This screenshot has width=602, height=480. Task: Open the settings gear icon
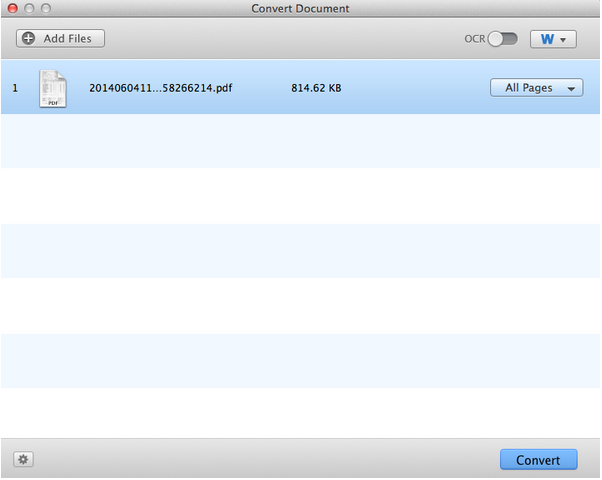(23, 459)
